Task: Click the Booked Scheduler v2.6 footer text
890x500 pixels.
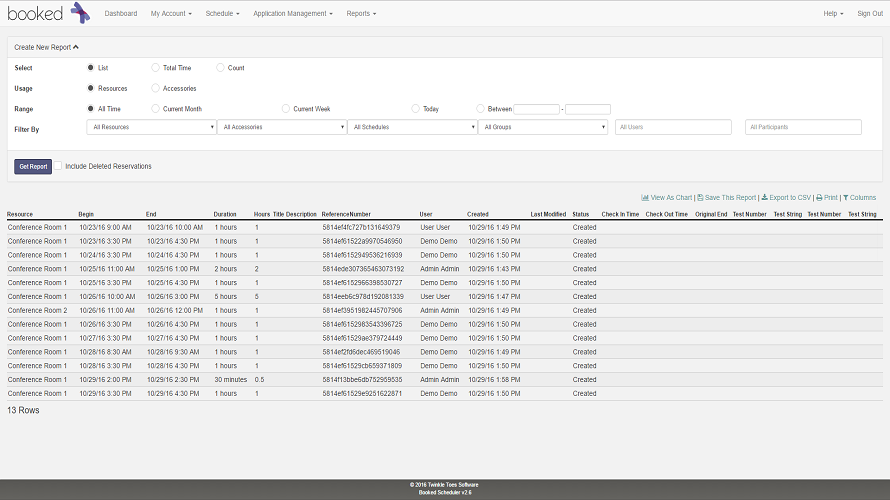Action: tap(445, 493)
